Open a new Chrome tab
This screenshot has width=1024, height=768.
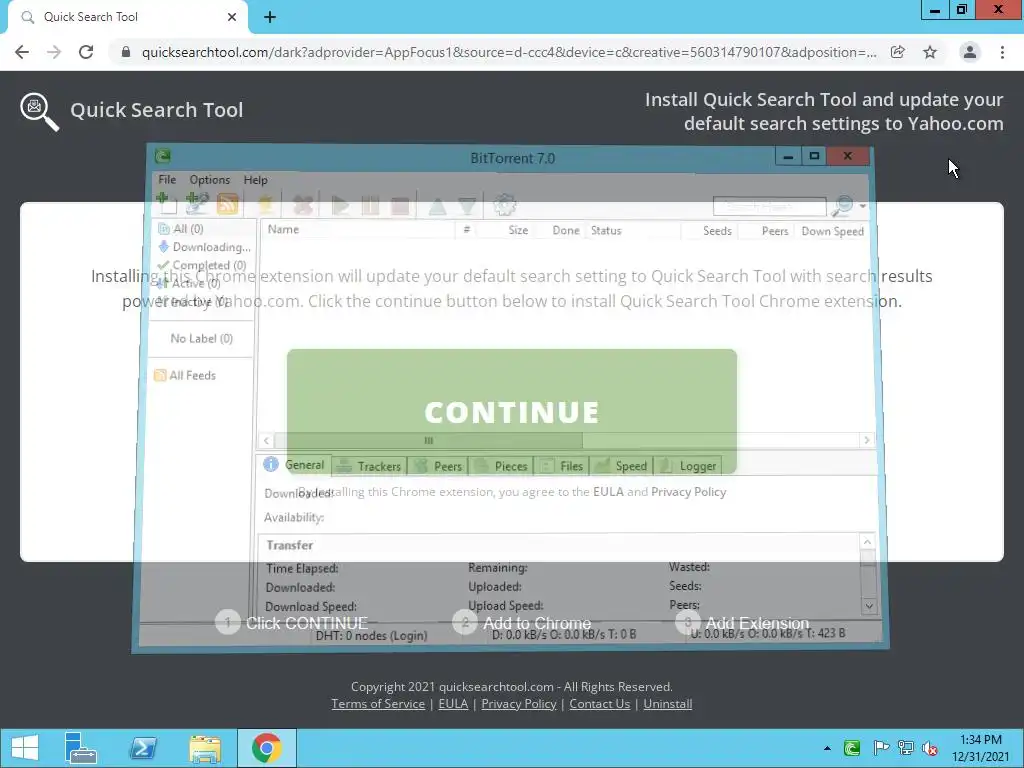270,17
